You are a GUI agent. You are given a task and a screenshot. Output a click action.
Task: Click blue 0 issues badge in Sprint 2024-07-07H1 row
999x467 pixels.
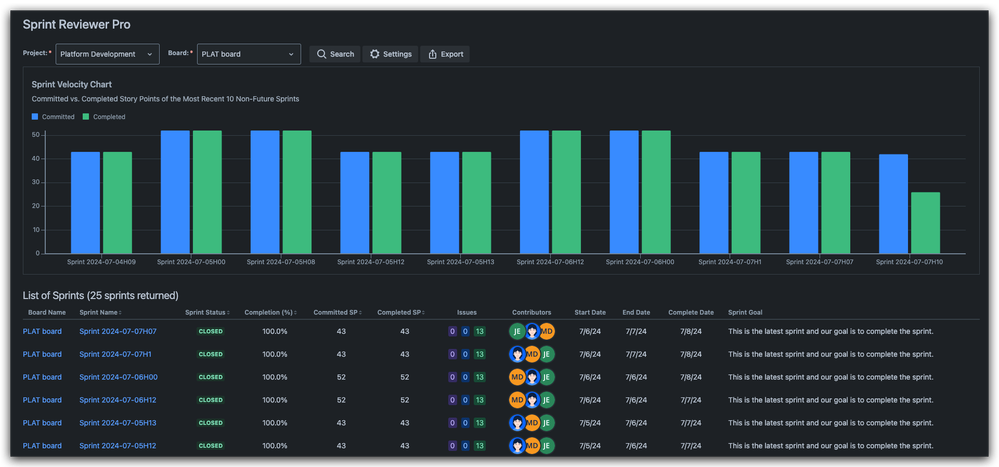(x=465, y=354)
